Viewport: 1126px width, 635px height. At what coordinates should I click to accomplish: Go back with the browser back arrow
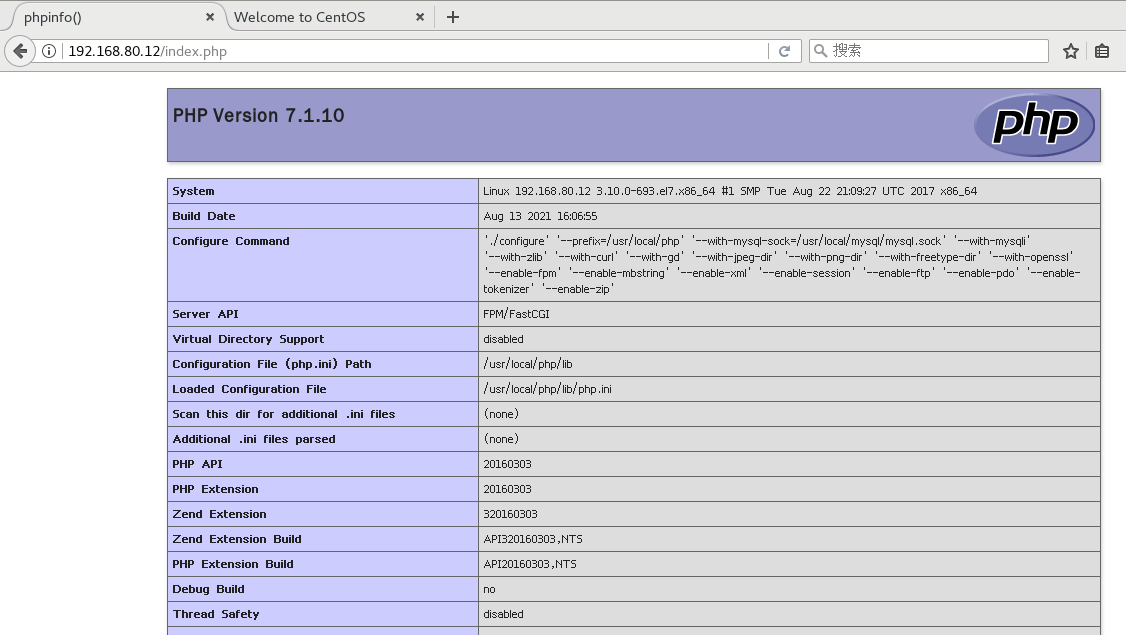[x=20, y=51]
